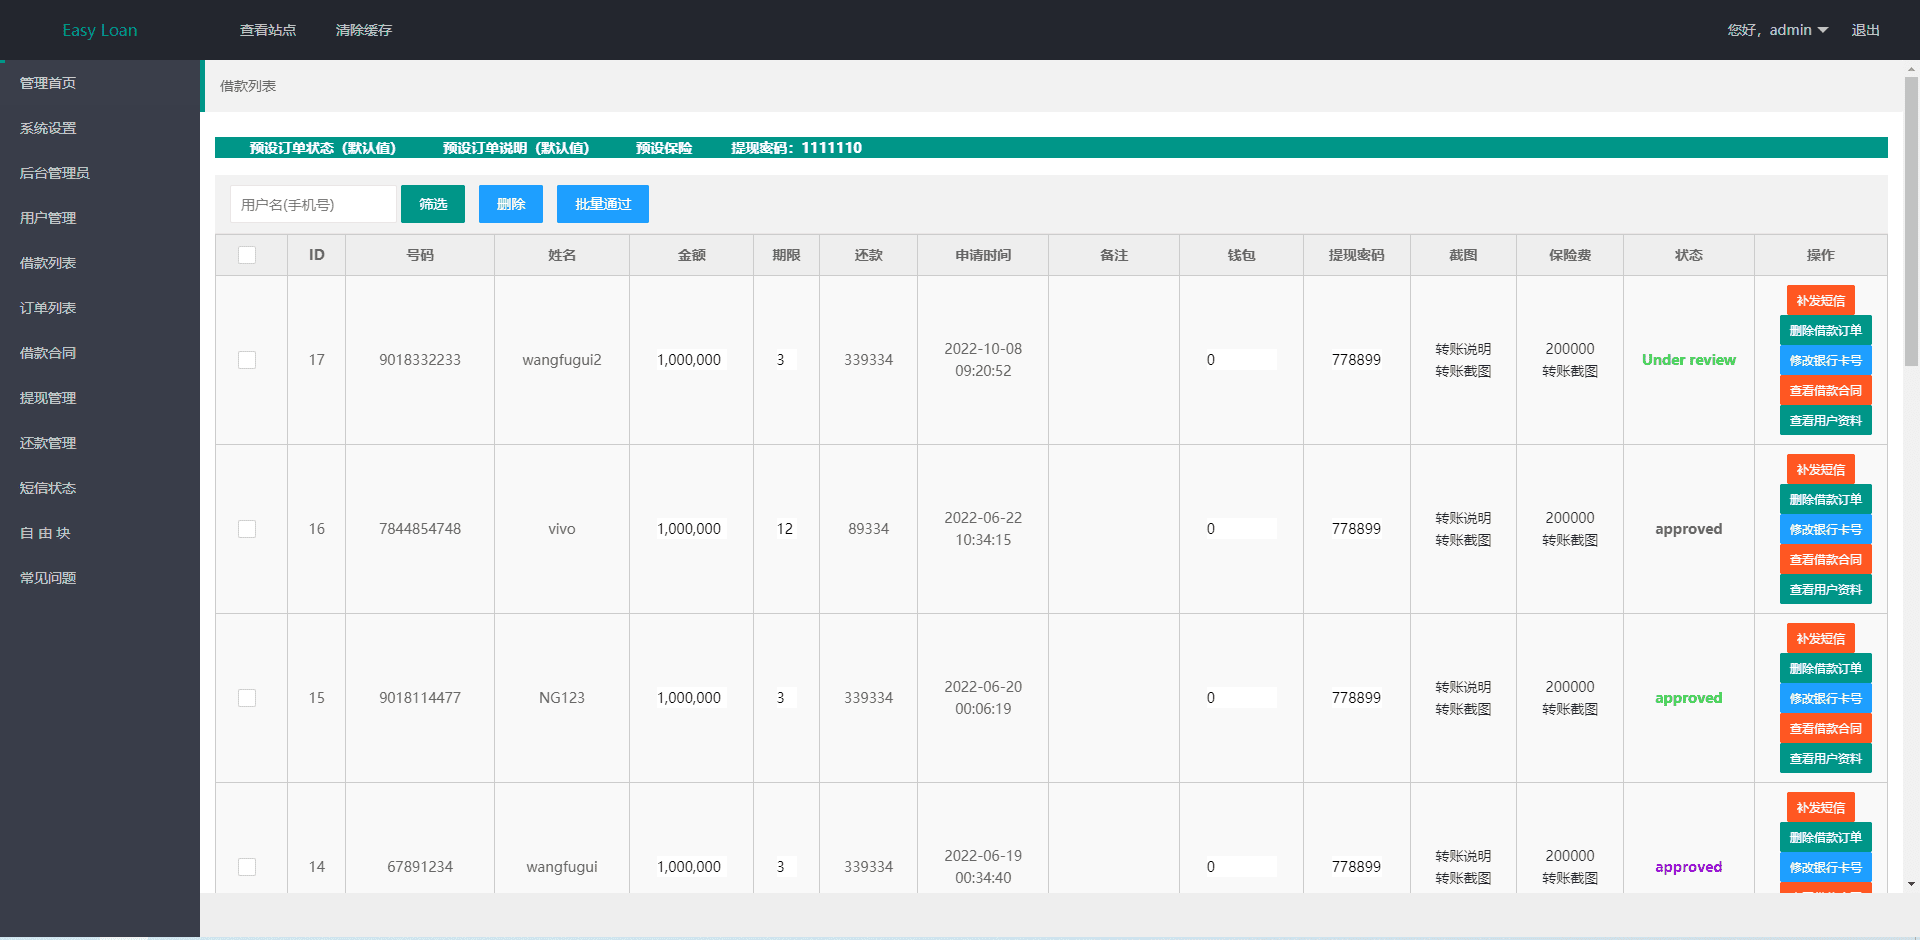Toggle the select-all checkbox in table header

click(x=247, y=255)
